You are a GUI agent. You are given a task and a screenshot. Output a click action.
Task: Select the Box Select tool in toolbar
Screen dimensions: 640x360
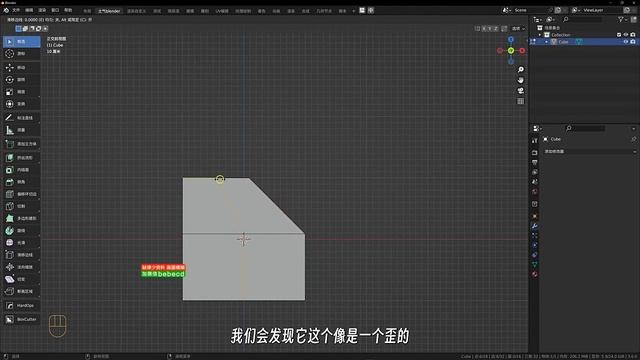tap(22, 42)
